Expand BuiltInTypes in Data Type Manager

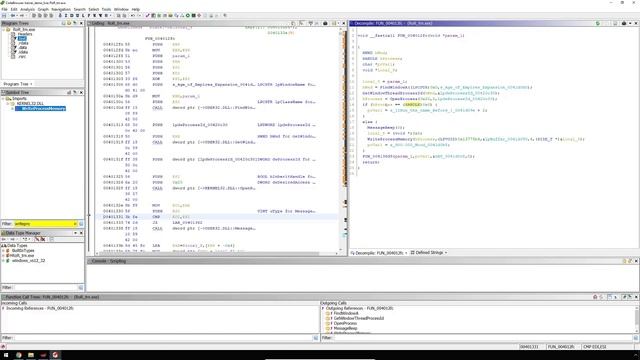pyautogui.click(x=4, y=250)
